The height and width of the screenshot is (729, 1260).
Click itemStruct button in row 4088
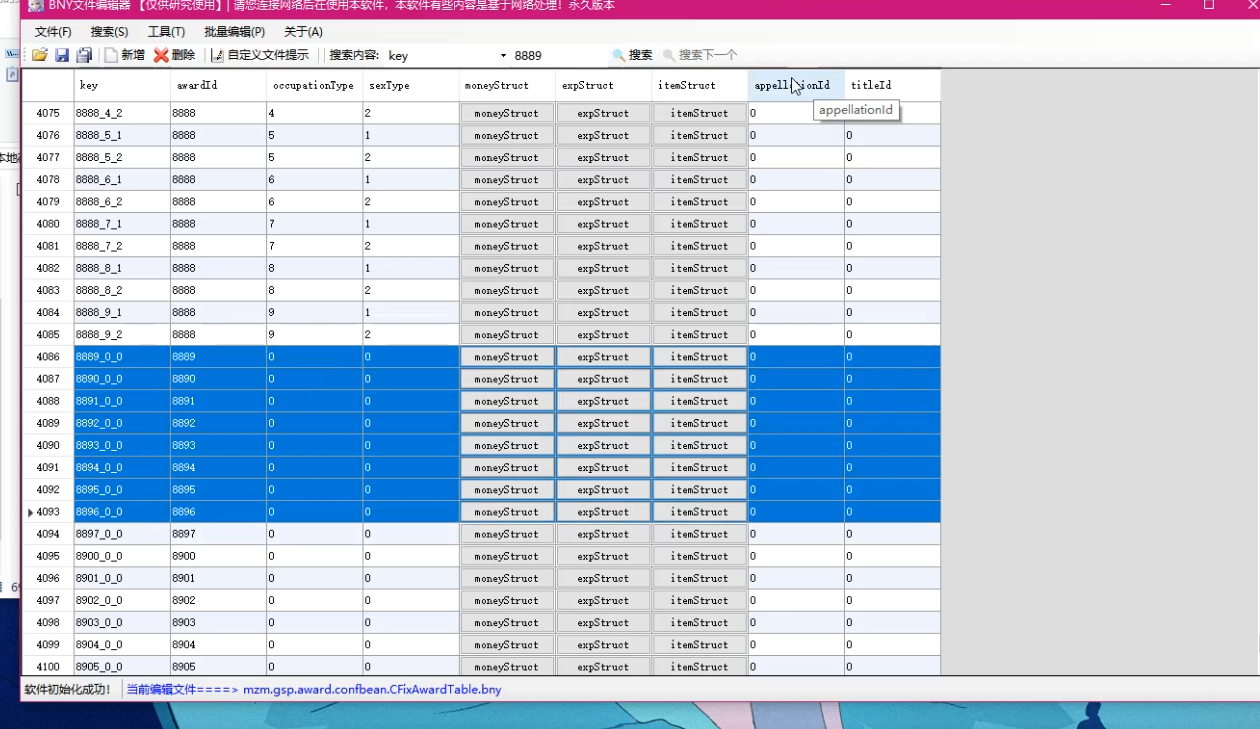(x=700, y=401)
